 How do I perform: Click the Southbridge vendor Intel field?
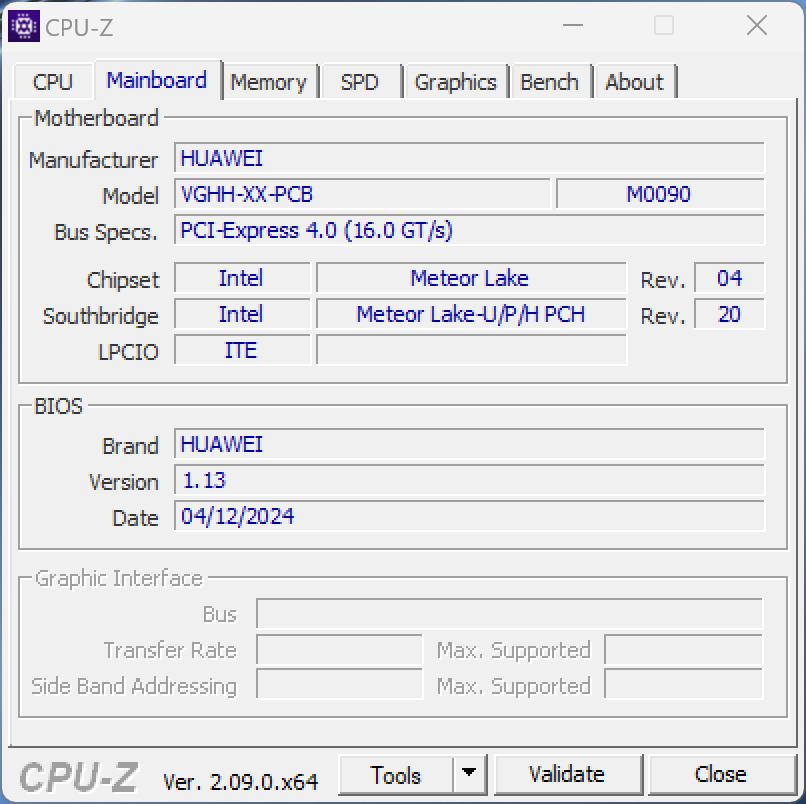point(242,314)
